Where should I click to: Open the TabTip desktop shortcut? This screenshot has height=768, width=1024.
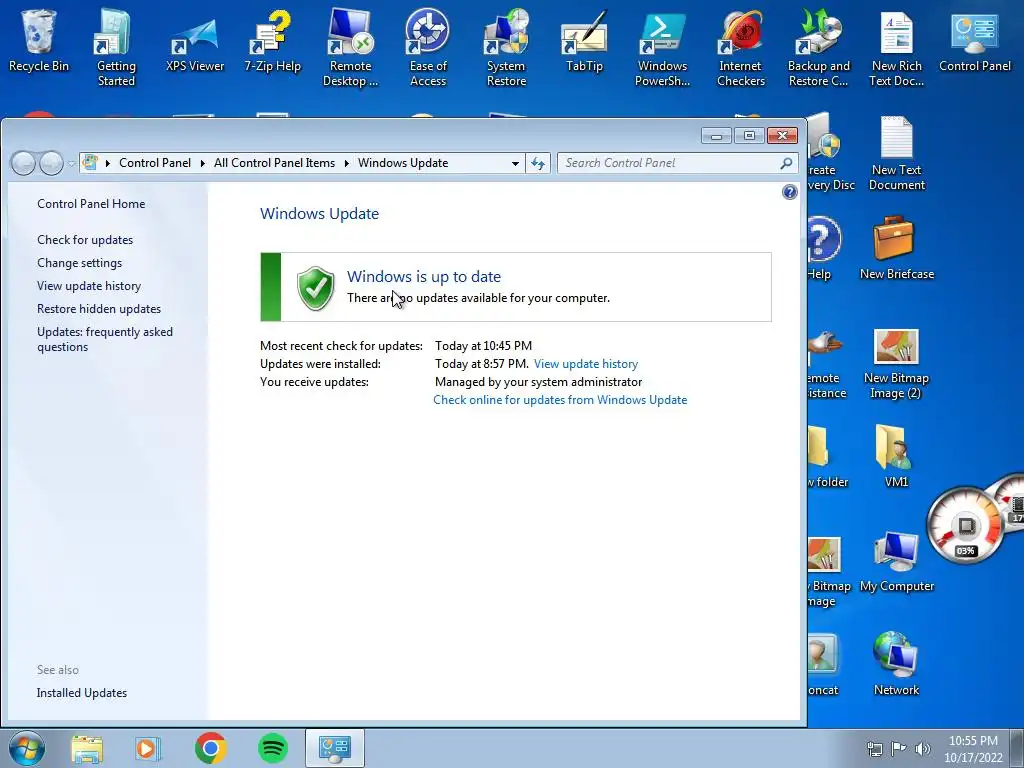pos(584,39)
